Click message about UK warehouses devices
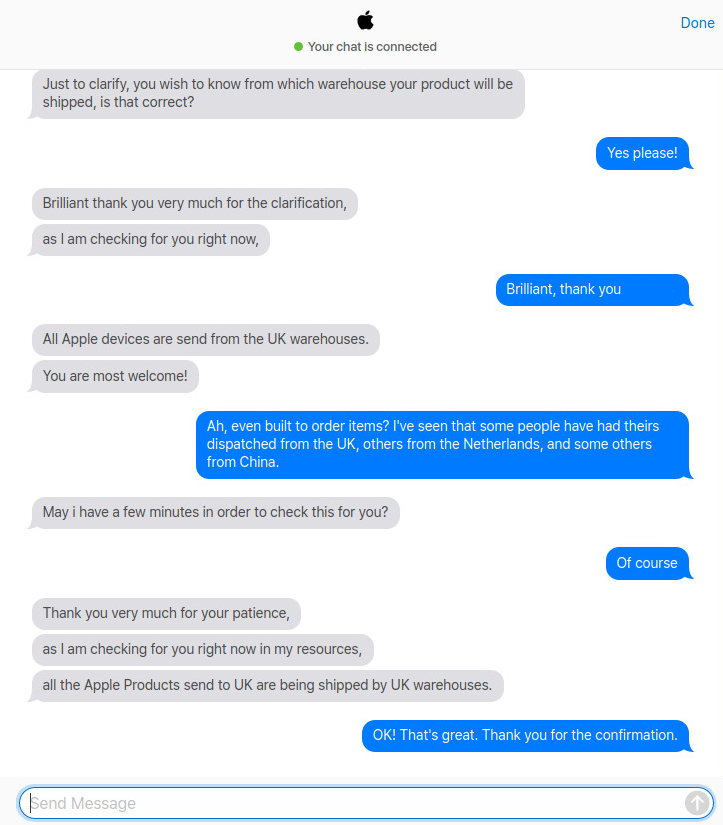 206,339
